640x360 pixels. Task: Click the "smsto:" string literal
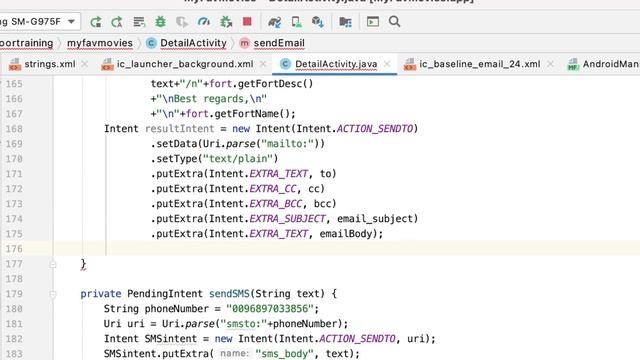click(244, 324)
